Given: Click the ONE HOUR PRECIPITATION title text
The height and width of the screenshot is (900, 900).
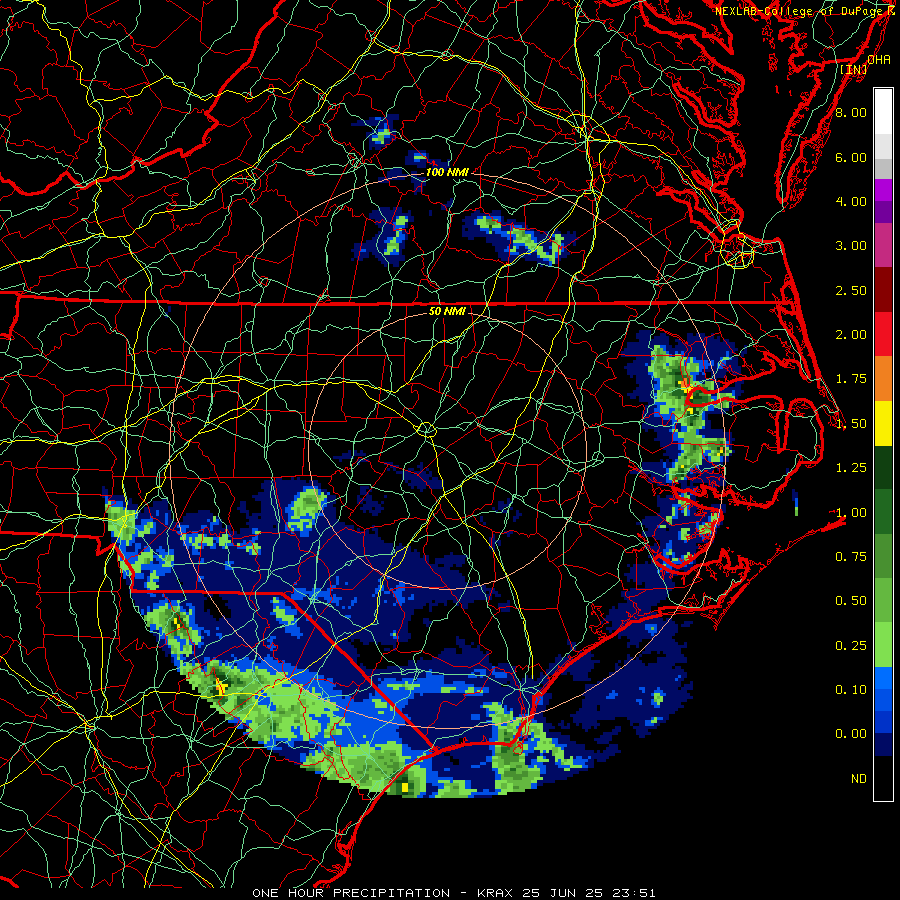Looking at the screenshot, I should 351,893.
